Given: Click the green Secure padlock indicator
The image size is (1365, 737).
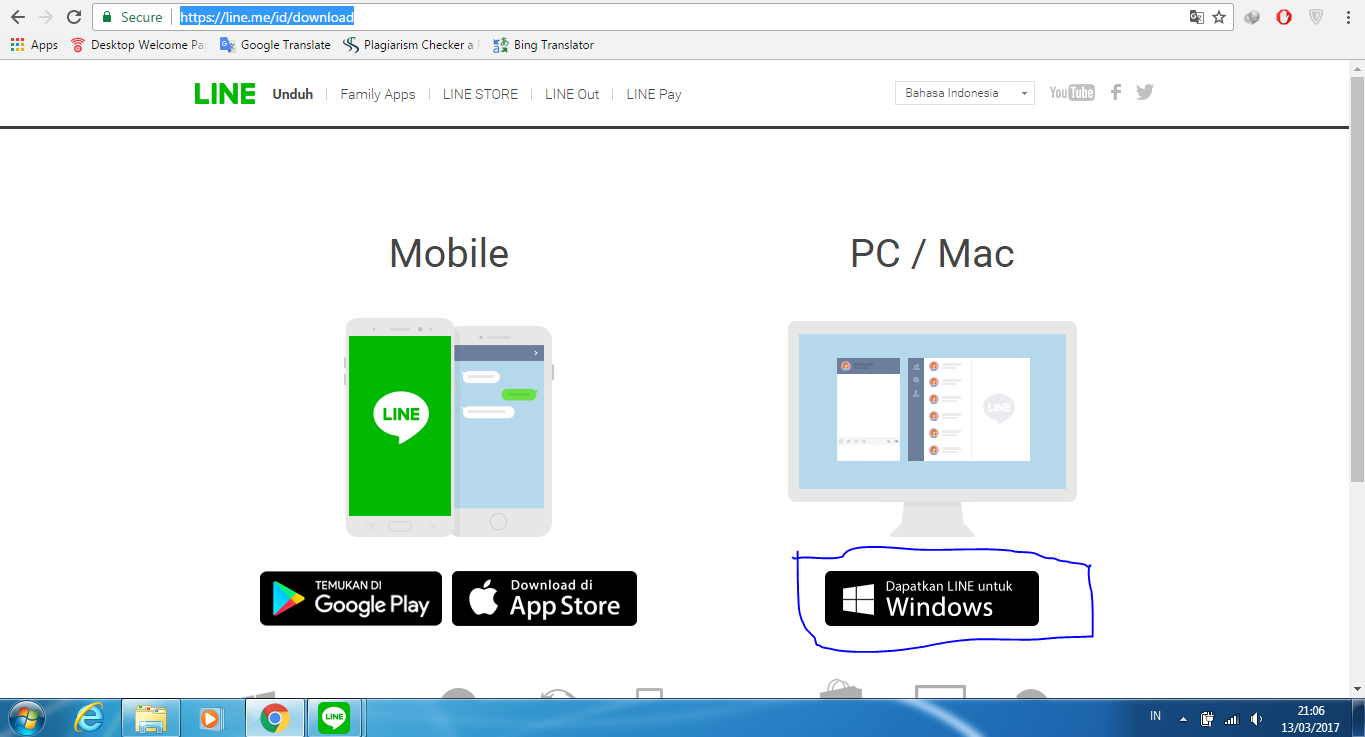Looking at the screenshot, I should tap(132, 17).
